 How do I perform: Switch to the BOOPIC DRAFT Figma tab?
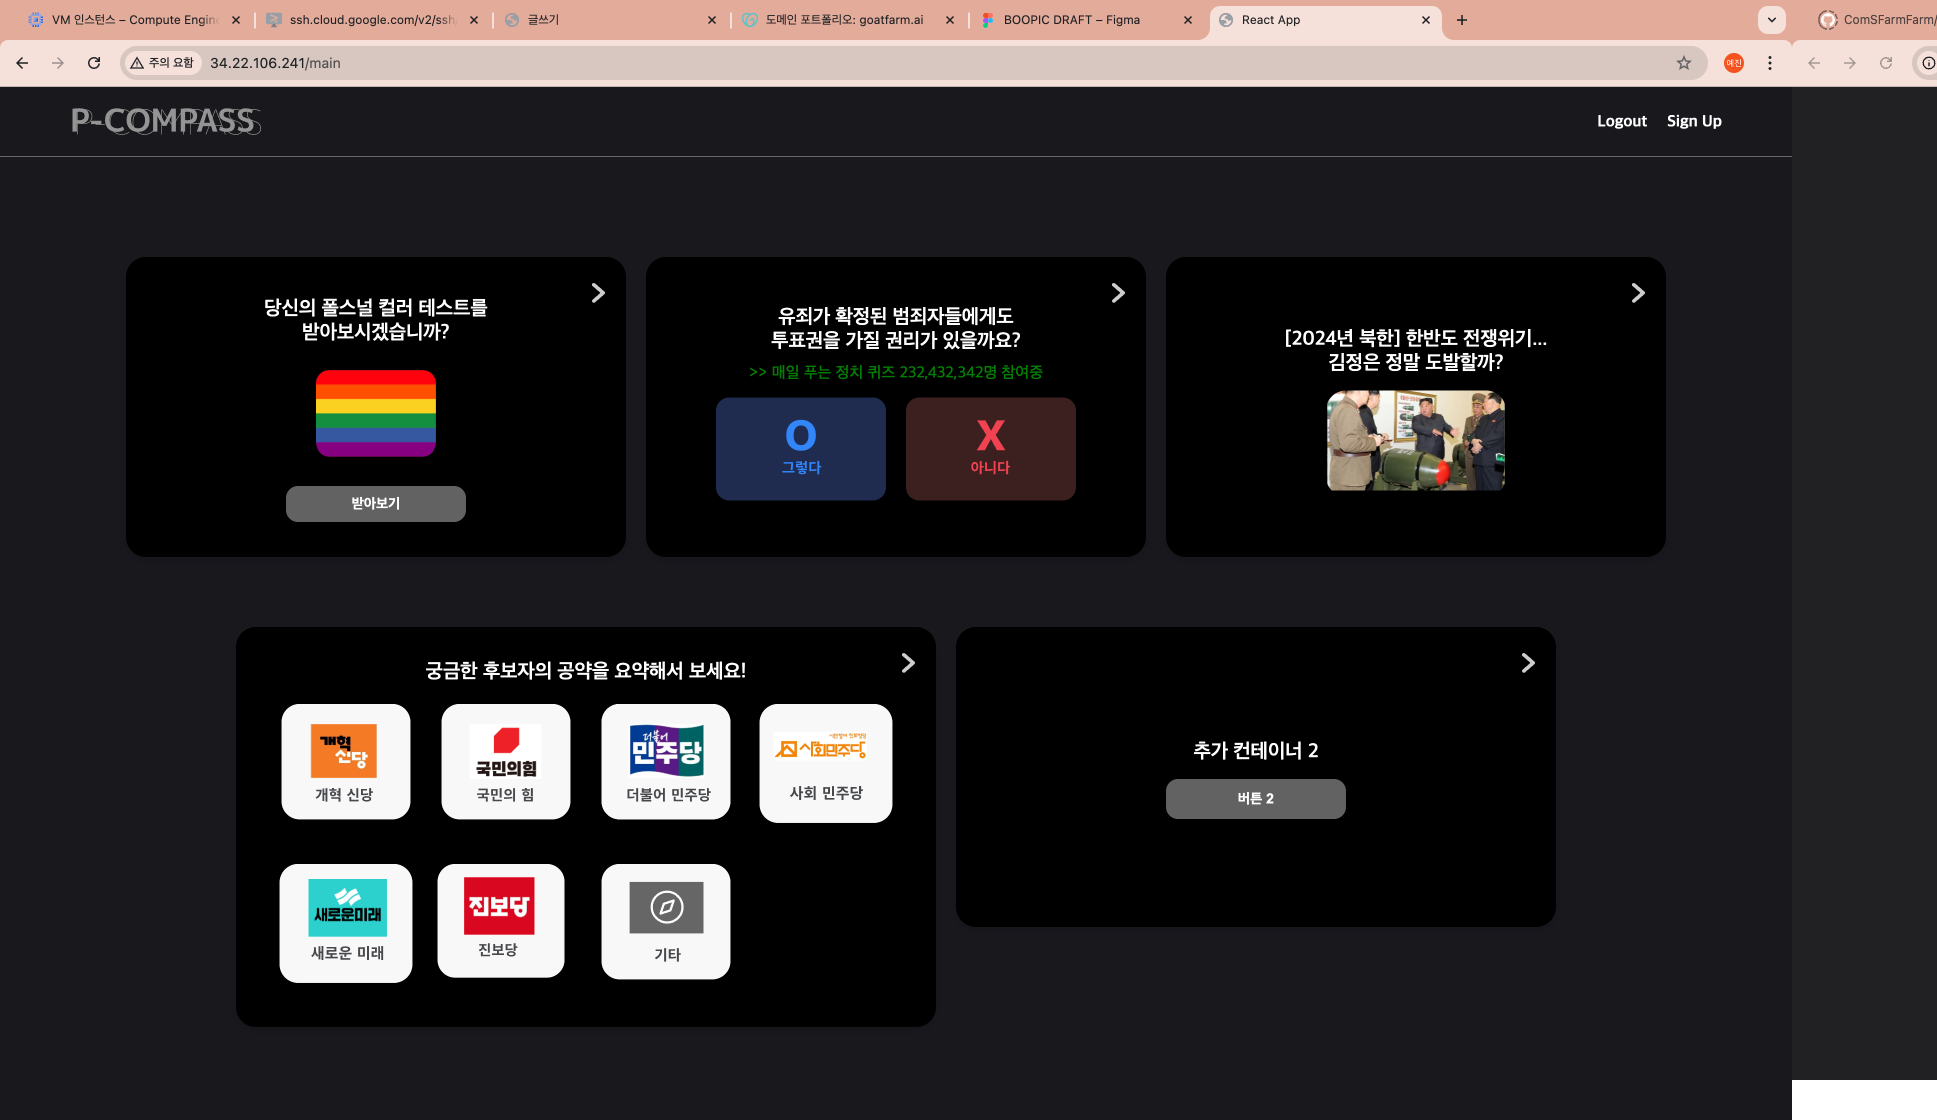pos(1072,20)
